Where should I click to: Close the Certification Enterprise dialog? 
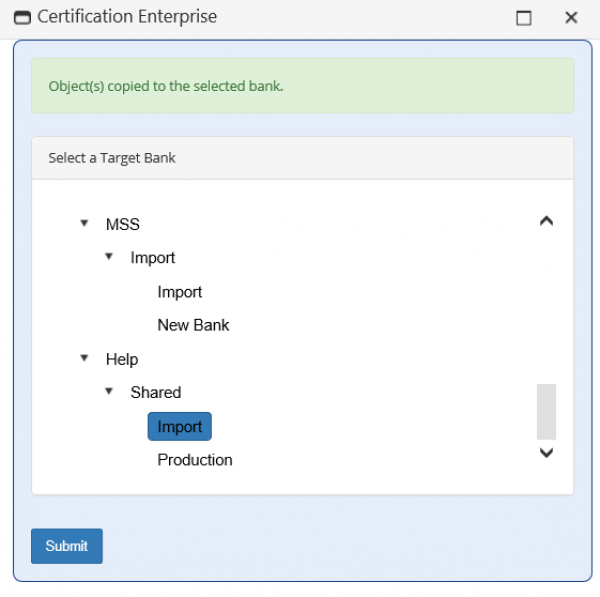click(x=571, y=18)
